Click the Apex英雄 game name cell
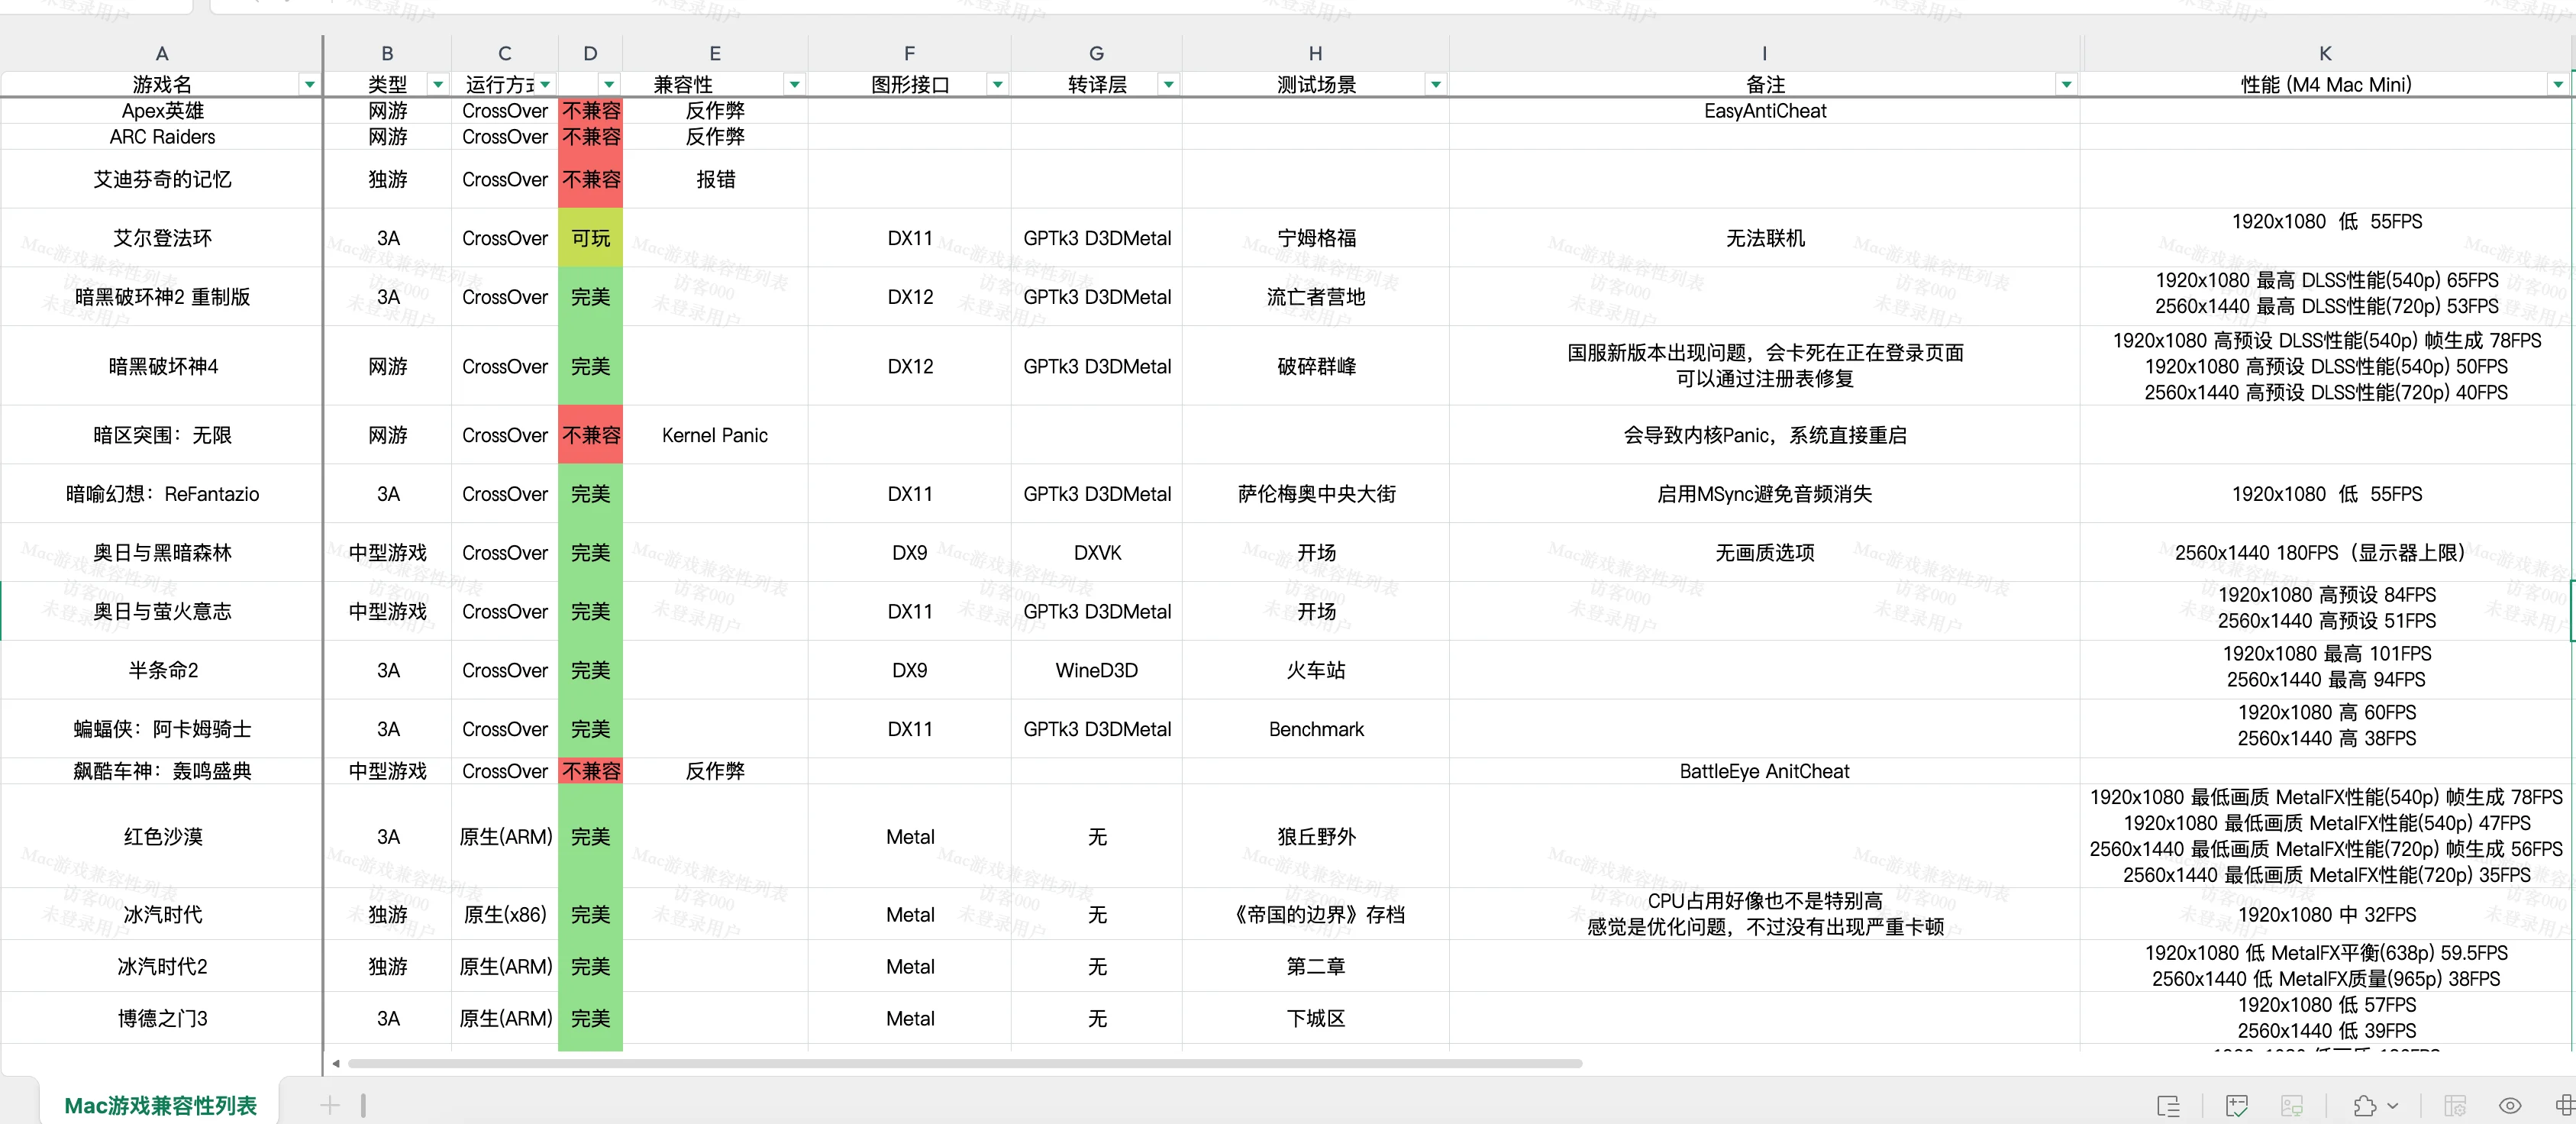The image size is (2576, 1124). (162, 111)
